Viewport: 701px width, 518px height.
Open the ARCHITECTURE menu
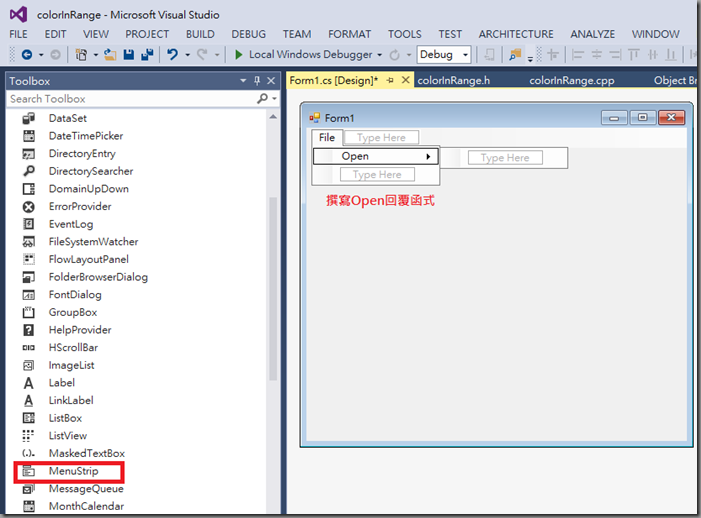tap(516, 34)
